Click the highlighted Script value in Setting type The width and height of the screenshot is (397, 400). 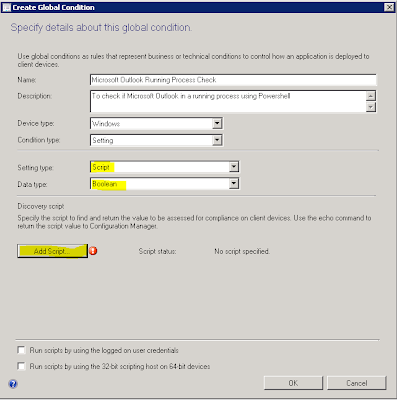[x=101, y=167]
